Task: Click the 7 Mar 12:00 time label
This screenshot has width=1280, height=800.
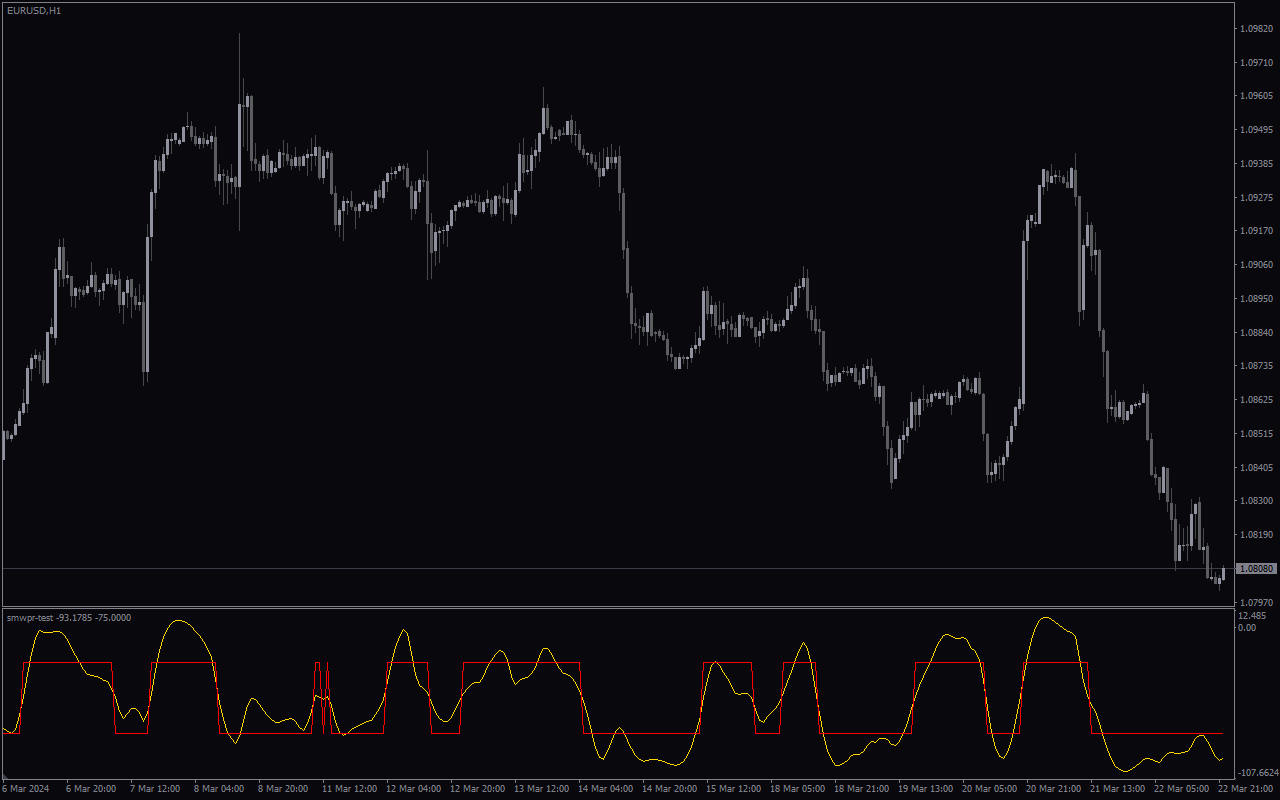Action: click(155, 789)
